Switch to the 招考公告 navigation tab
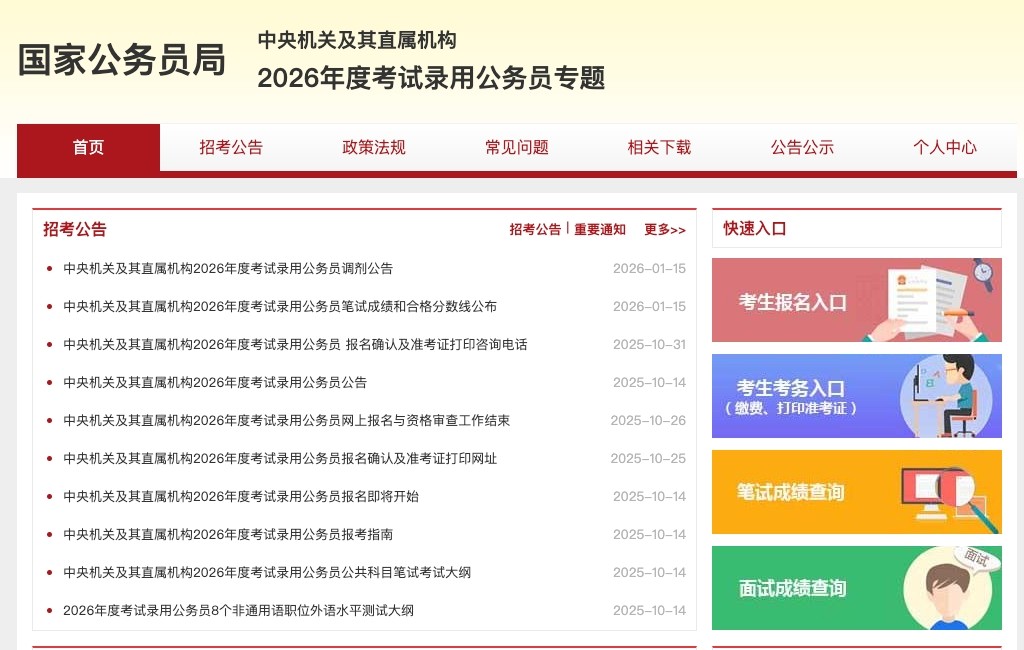 231,147
